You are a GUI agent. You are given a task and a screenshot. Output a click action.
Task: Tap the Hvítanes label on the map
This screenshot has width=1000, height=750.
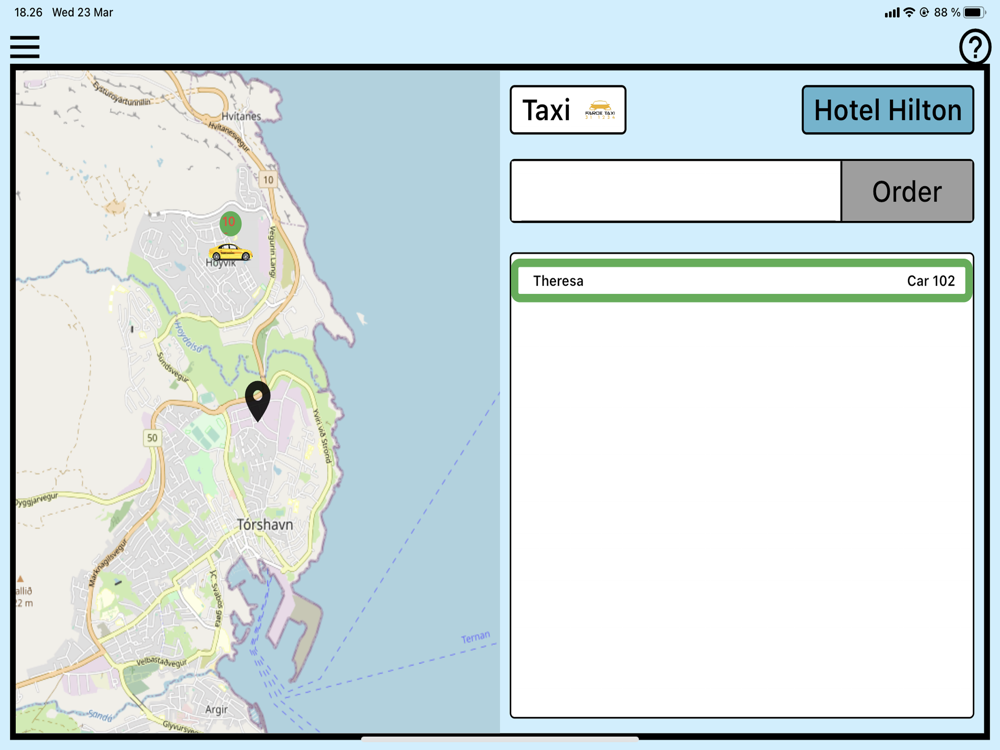coord(241,116)
